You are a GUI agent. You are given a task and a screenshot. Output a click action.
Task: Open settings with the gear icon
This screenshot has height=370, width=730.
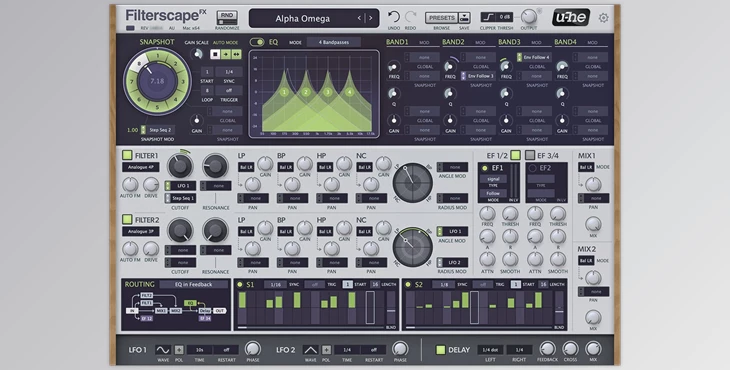(603, 18)
